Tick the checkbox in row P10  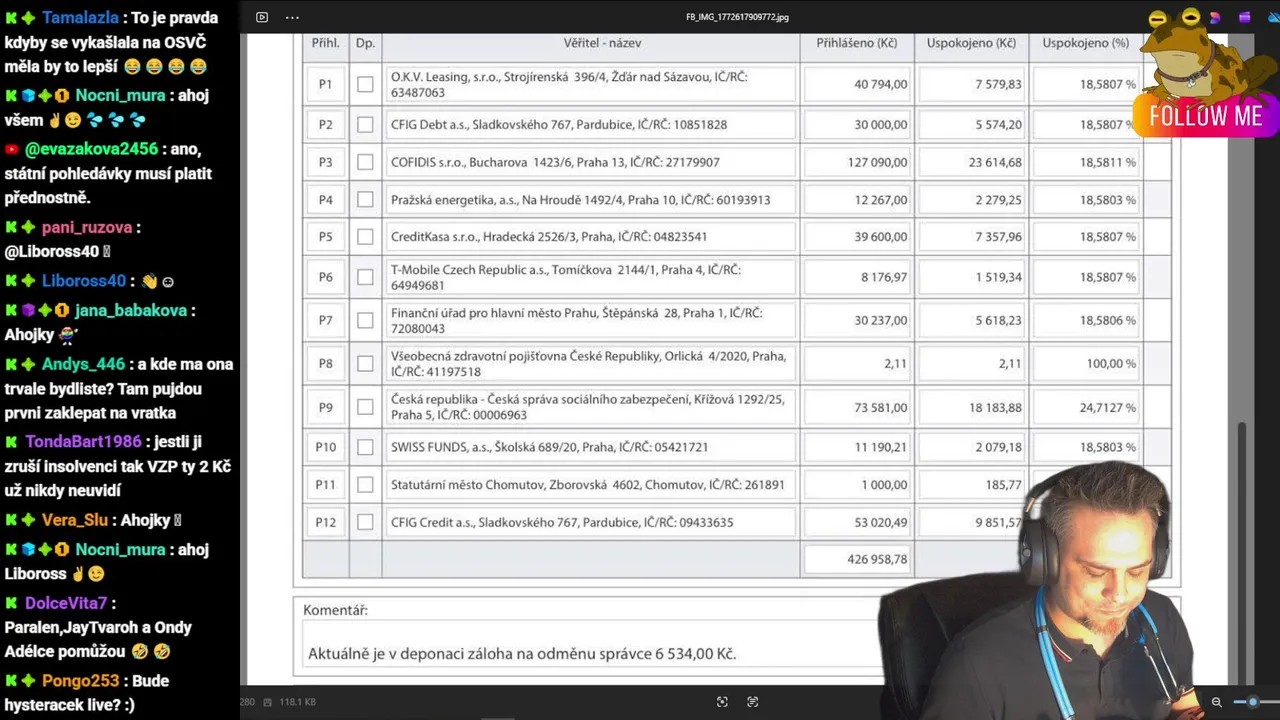click(365, 447)
